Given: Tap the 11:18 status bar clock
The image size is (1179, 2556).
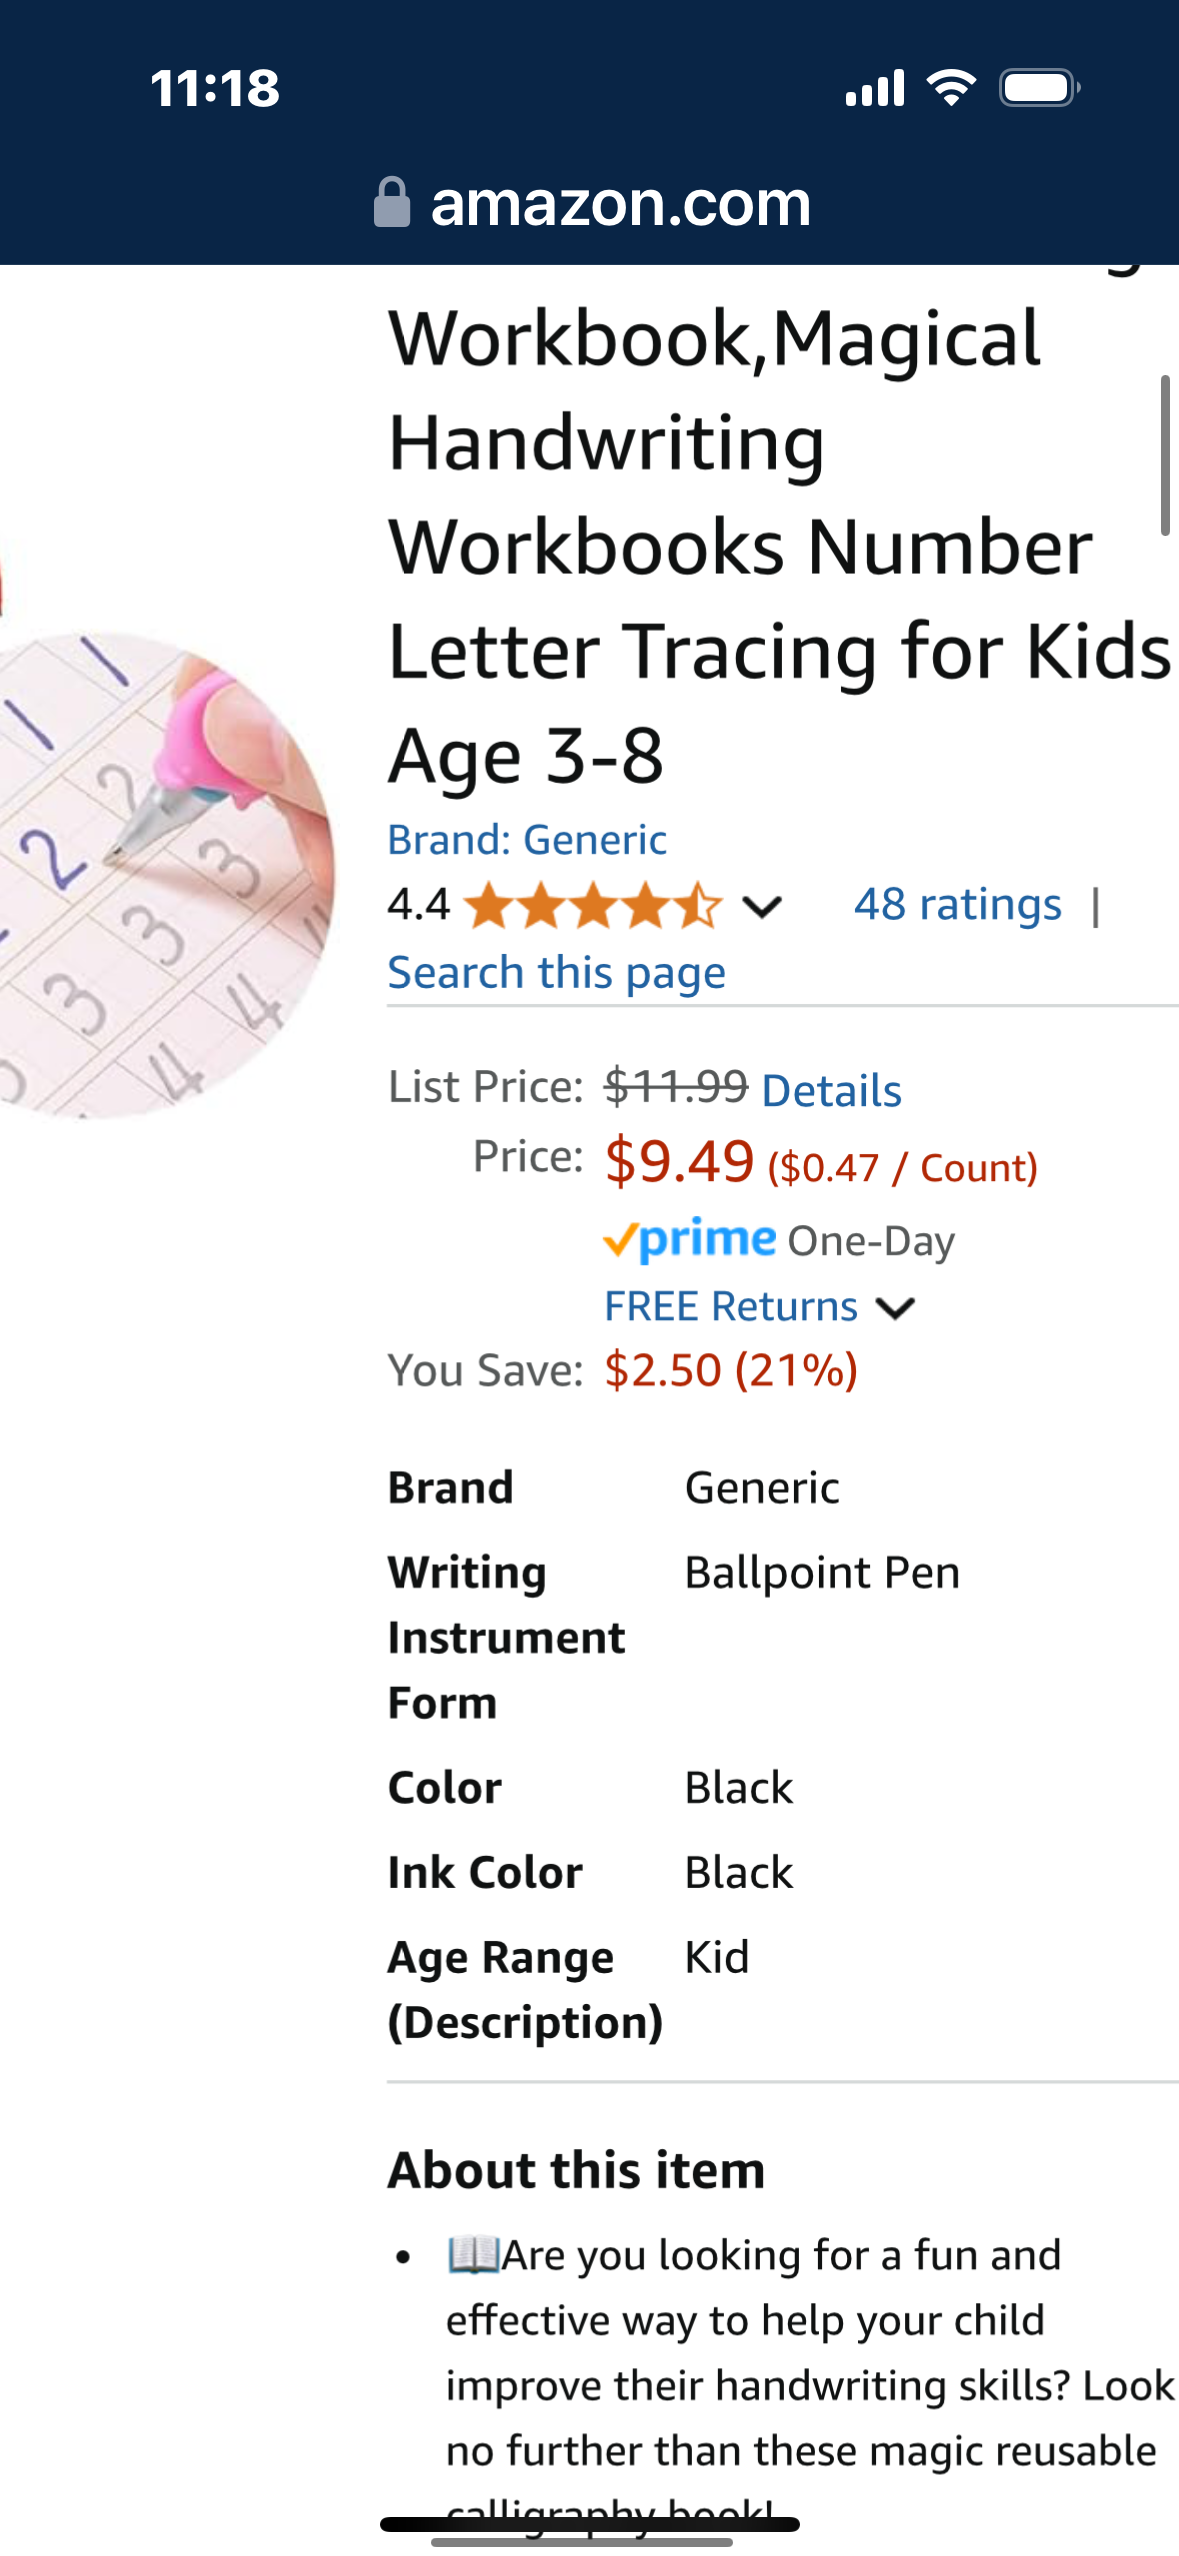Looking at the screenshot, I should point(215,88).
